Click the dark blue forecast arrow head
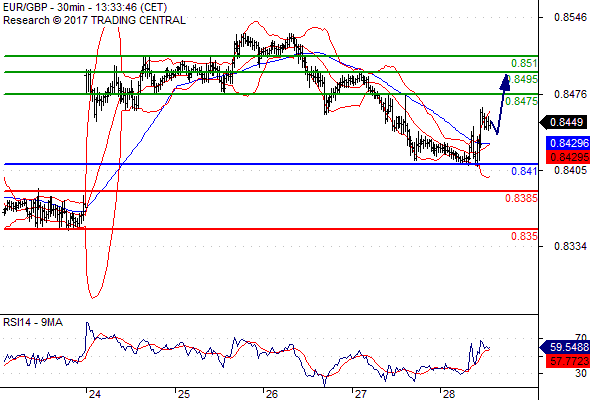 505,82
